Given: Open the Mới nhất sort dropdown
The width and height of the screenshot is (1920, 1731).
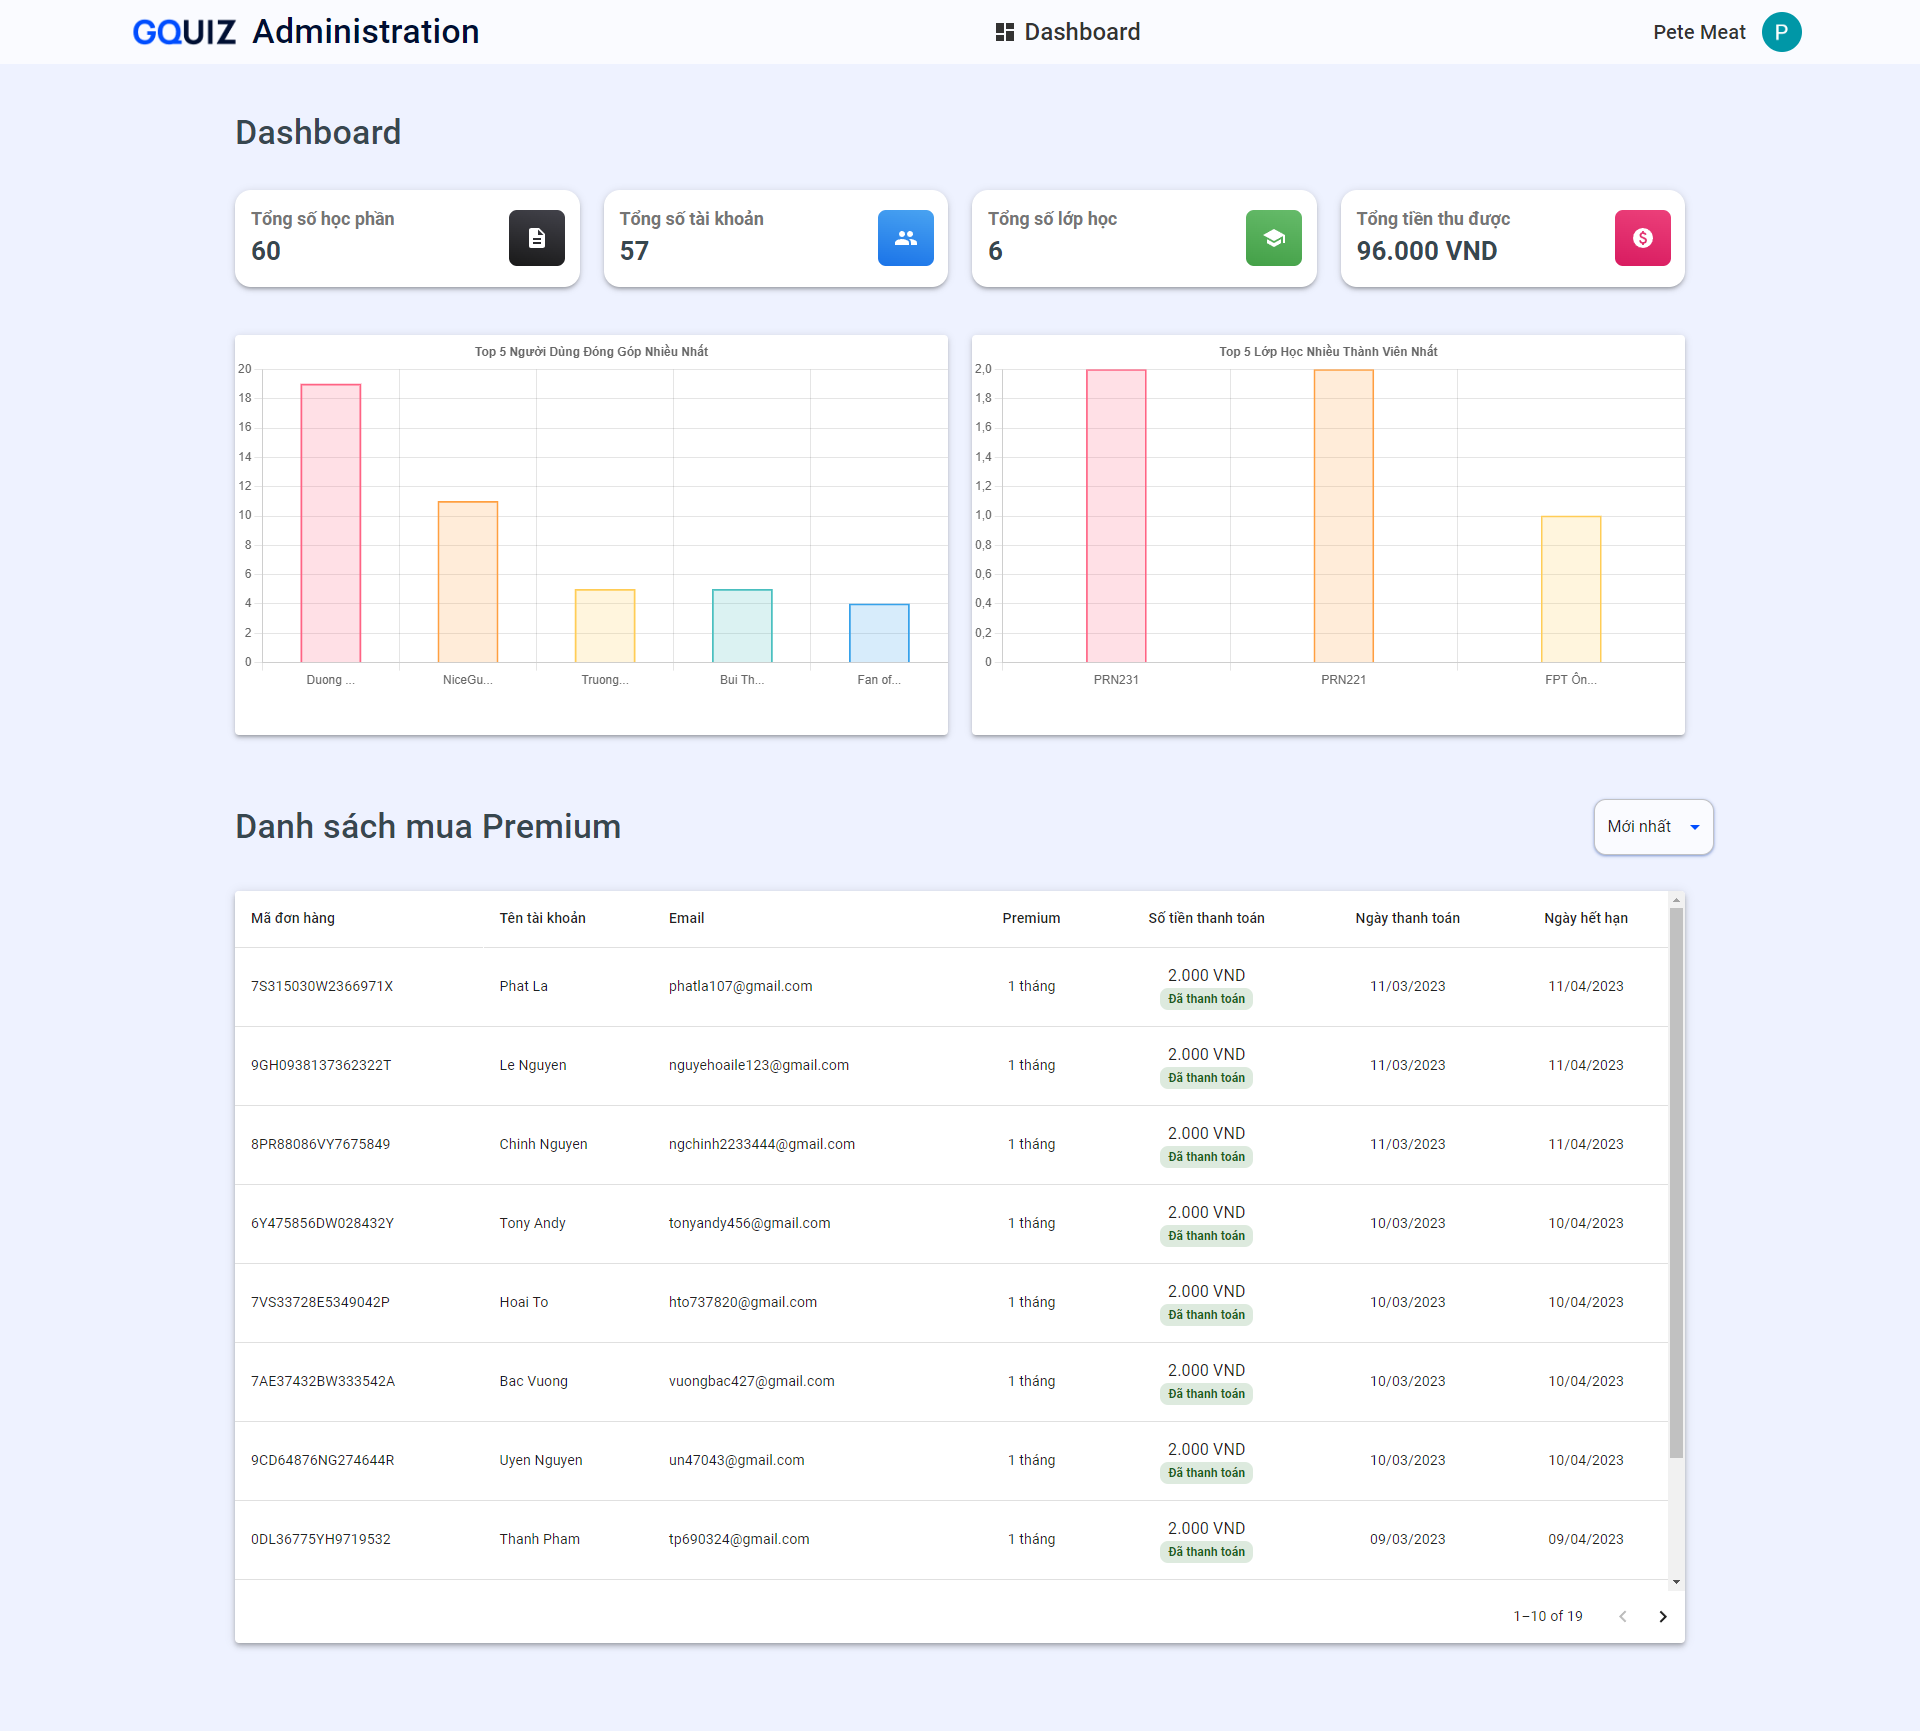Looking at the screenshot, I should [x=1640, y=826].
